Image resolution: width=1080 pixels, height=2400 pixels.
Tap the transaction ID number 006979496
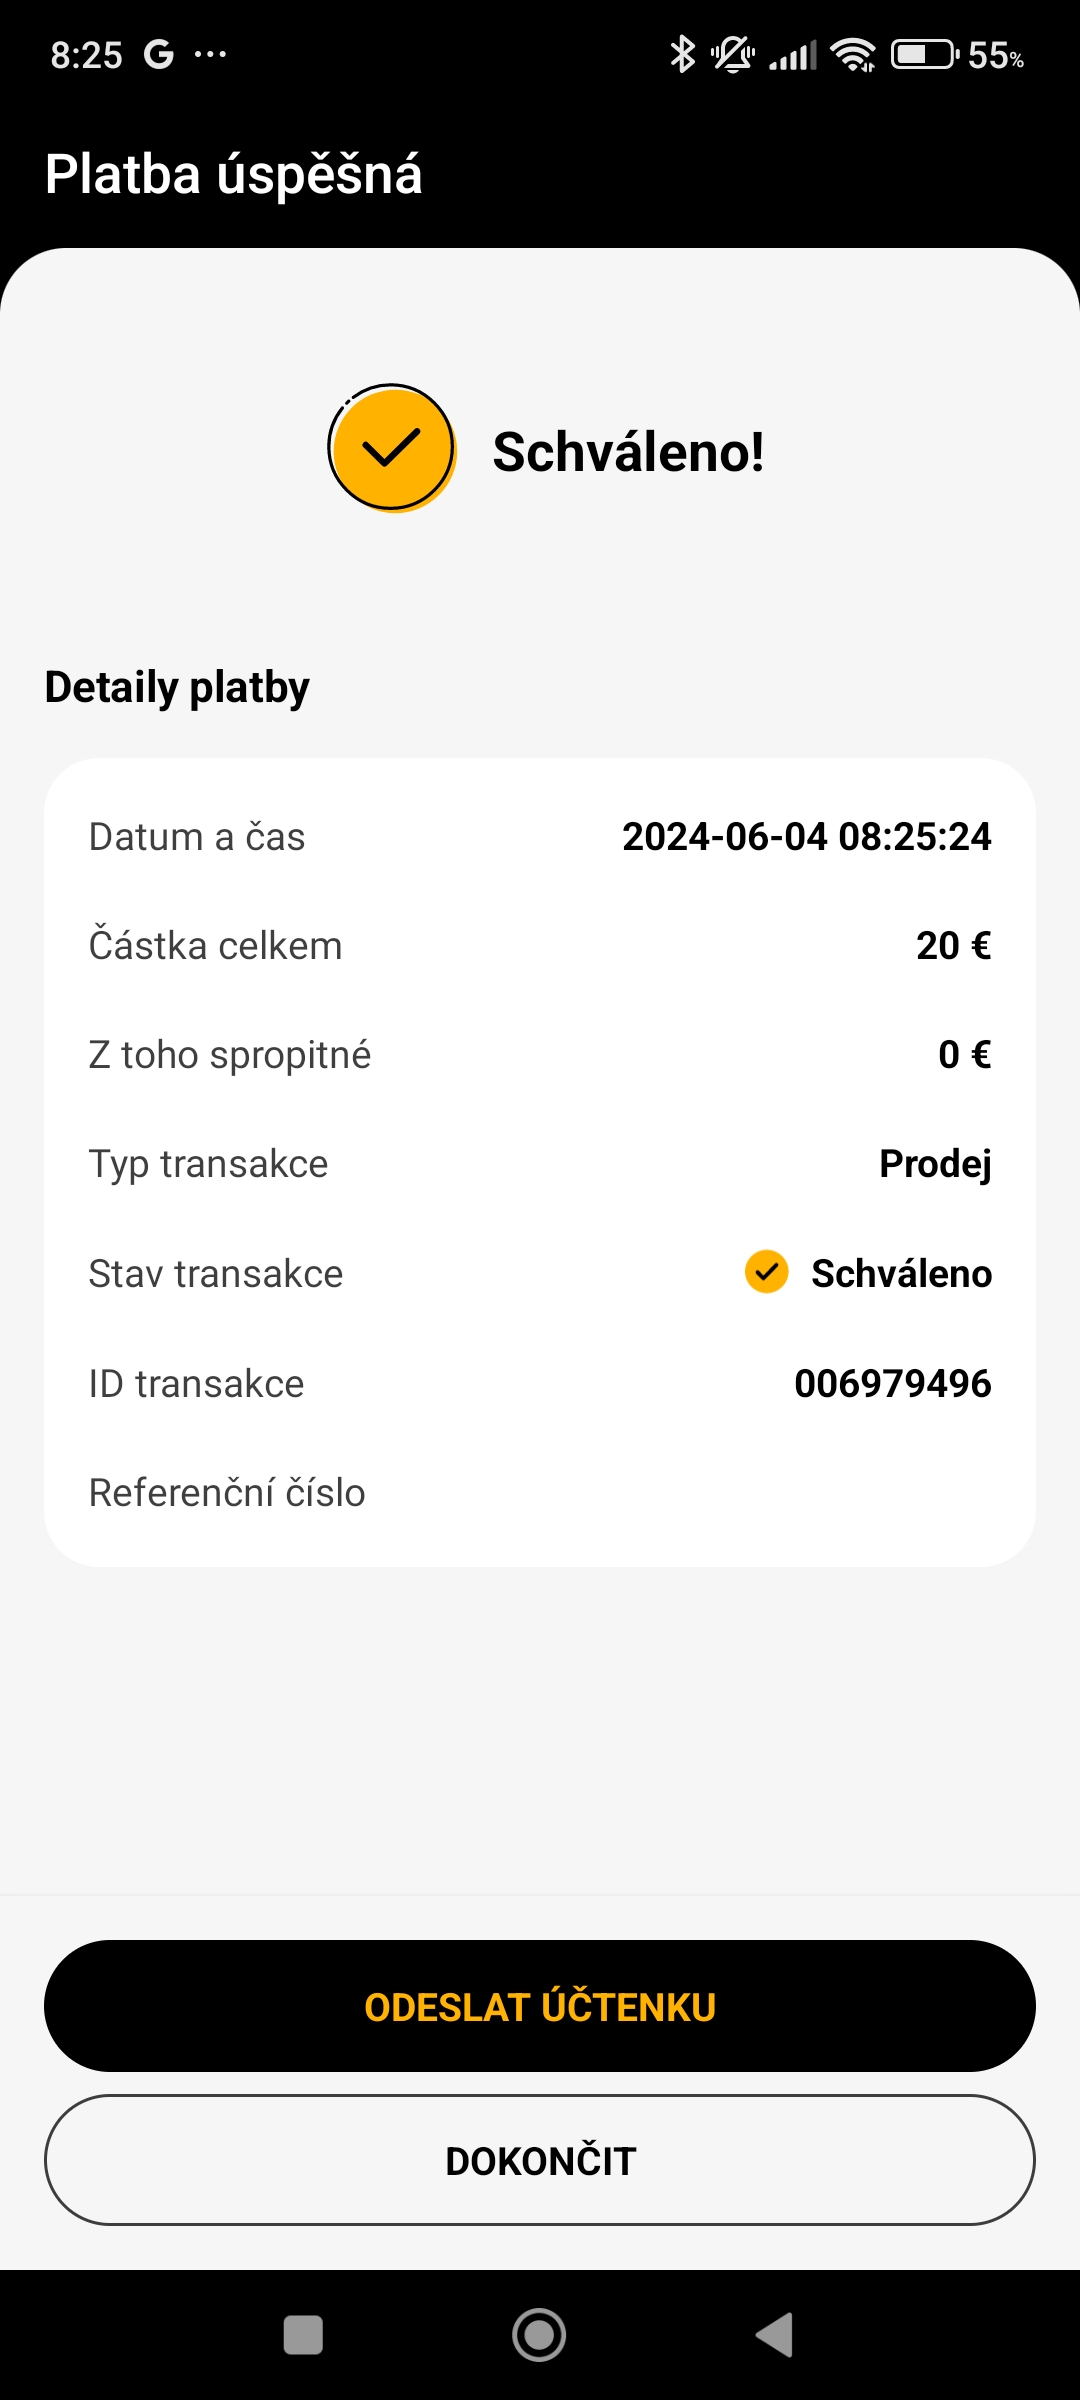click(x=892, y=1384)
